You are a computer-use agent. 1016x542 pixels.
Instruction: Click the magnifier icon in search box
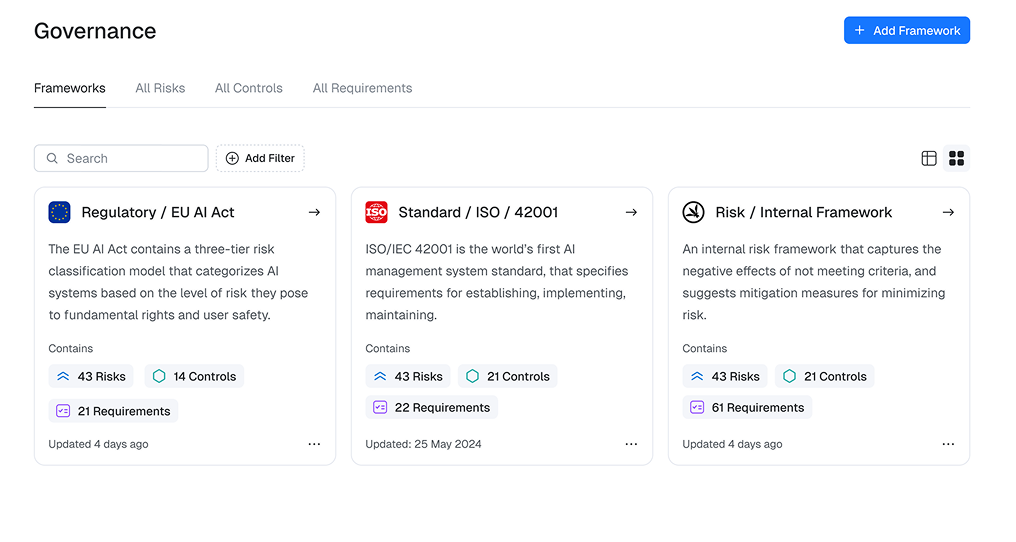pos(53,158)
